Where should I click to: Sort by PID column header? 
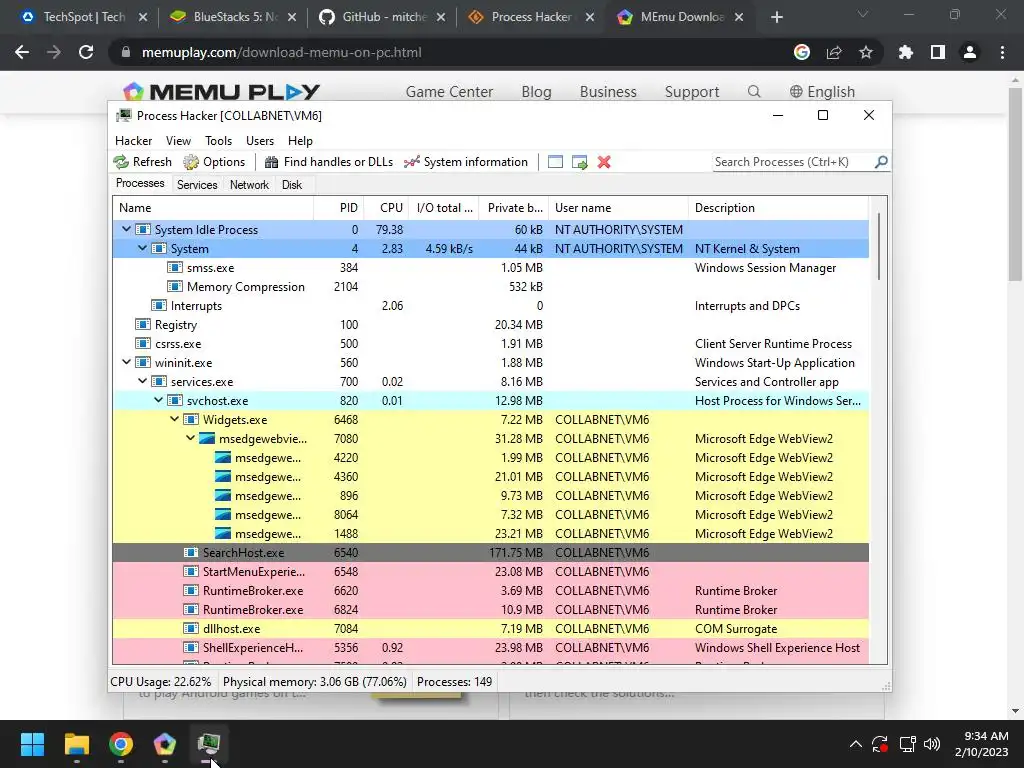click(339, 208)
